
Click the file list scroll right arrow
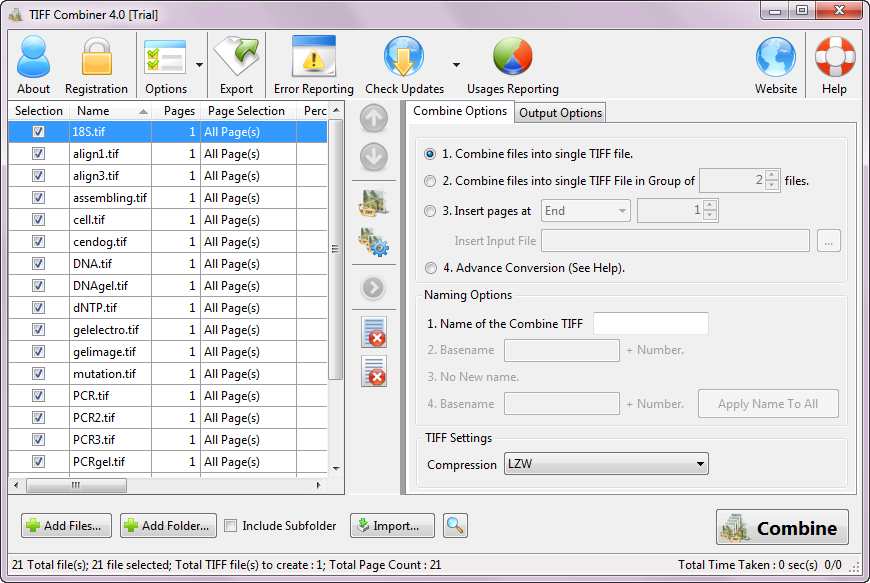tap(318, 485)
